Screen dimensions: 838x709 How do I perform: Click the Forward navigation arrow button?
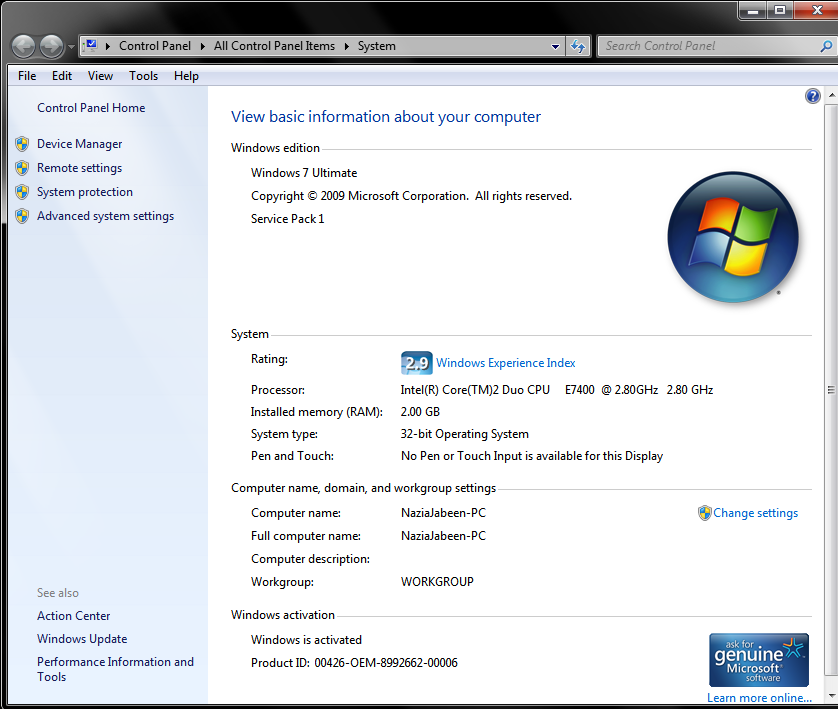50,46
